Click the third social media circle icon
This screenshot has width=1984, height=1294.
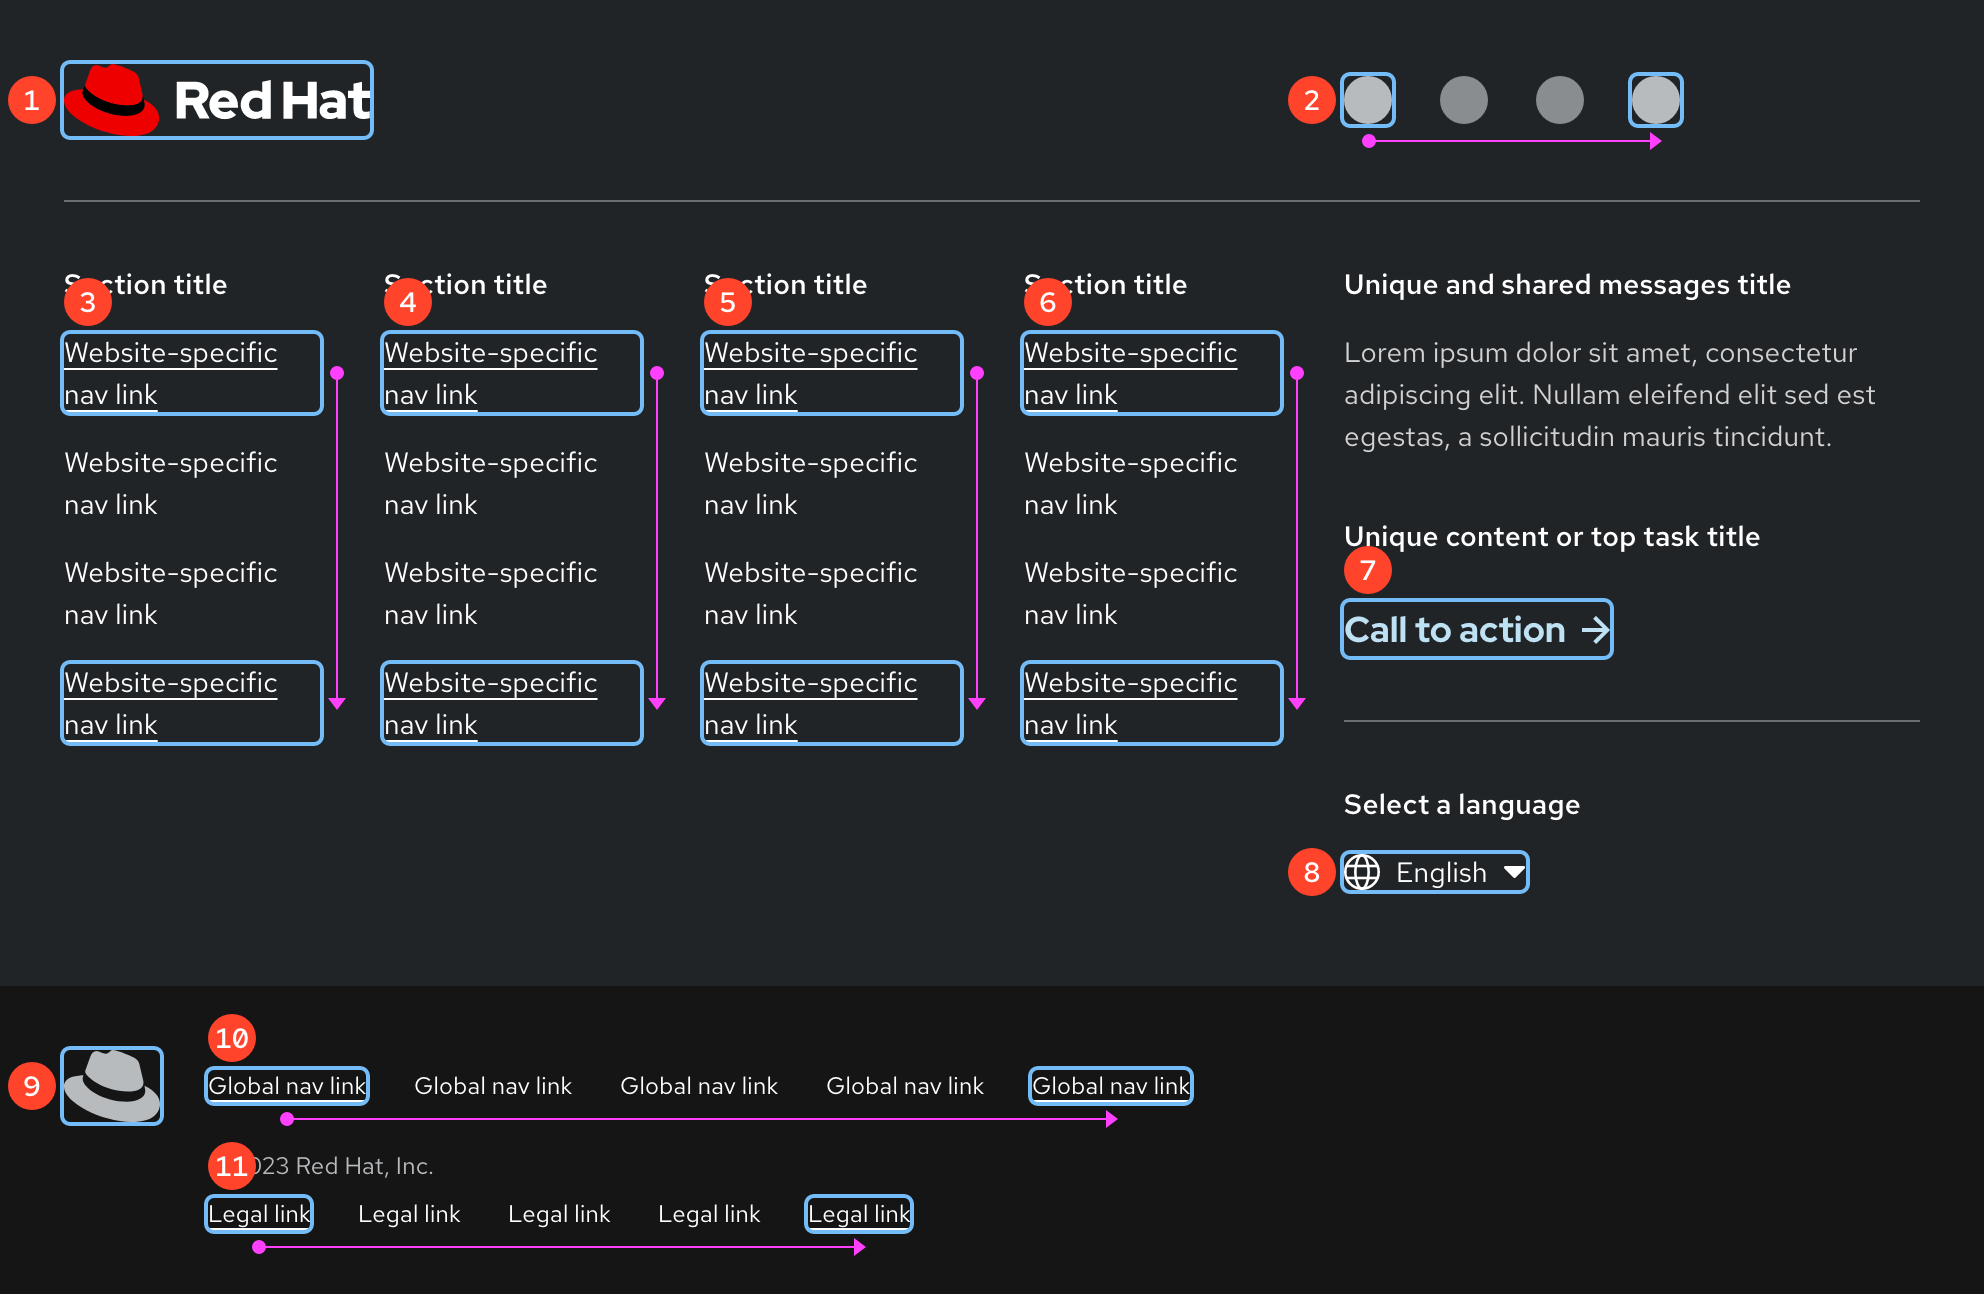coord(1559,100)
